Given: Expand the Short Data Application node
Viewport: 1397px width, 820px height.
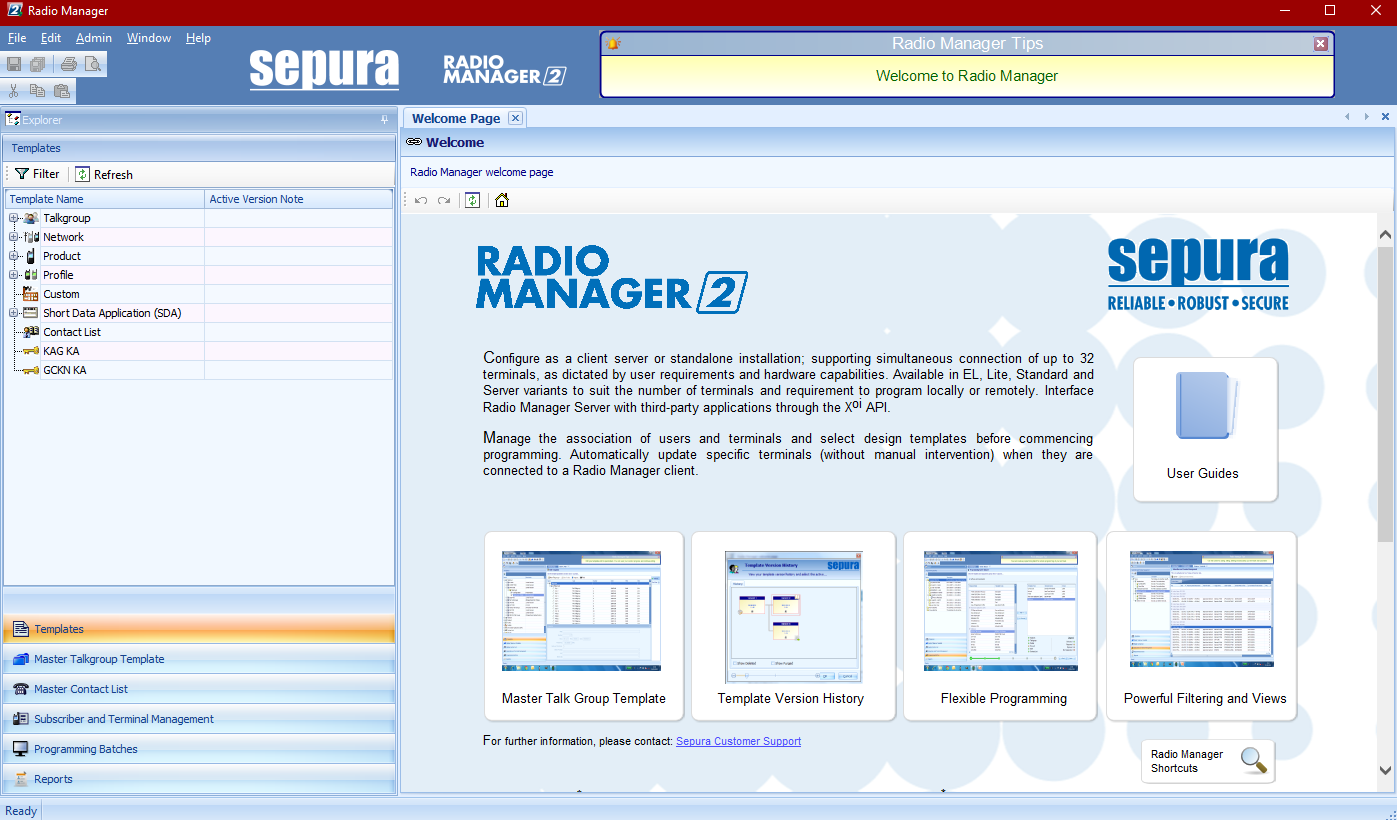Looking at the screenshot, I should pos(14,313).
